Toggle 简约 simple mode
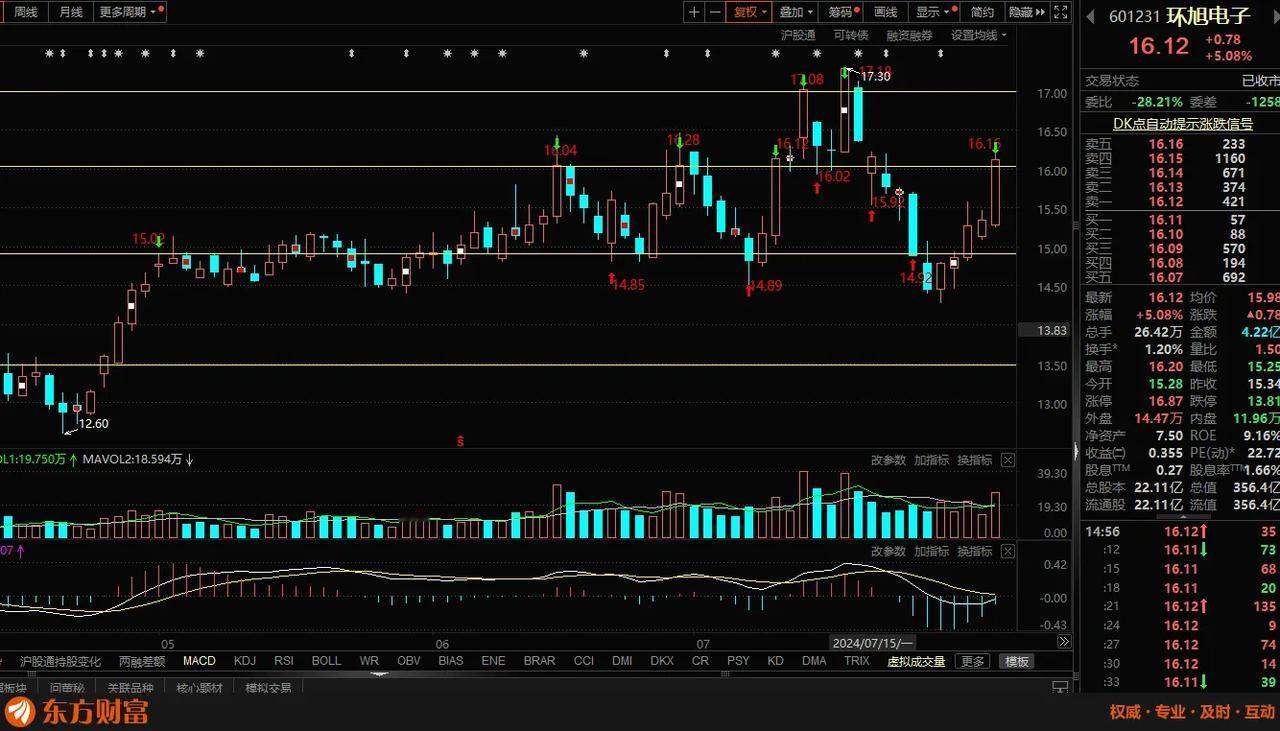The width and height of the screenshot is (1280, 731). point(983,12)
